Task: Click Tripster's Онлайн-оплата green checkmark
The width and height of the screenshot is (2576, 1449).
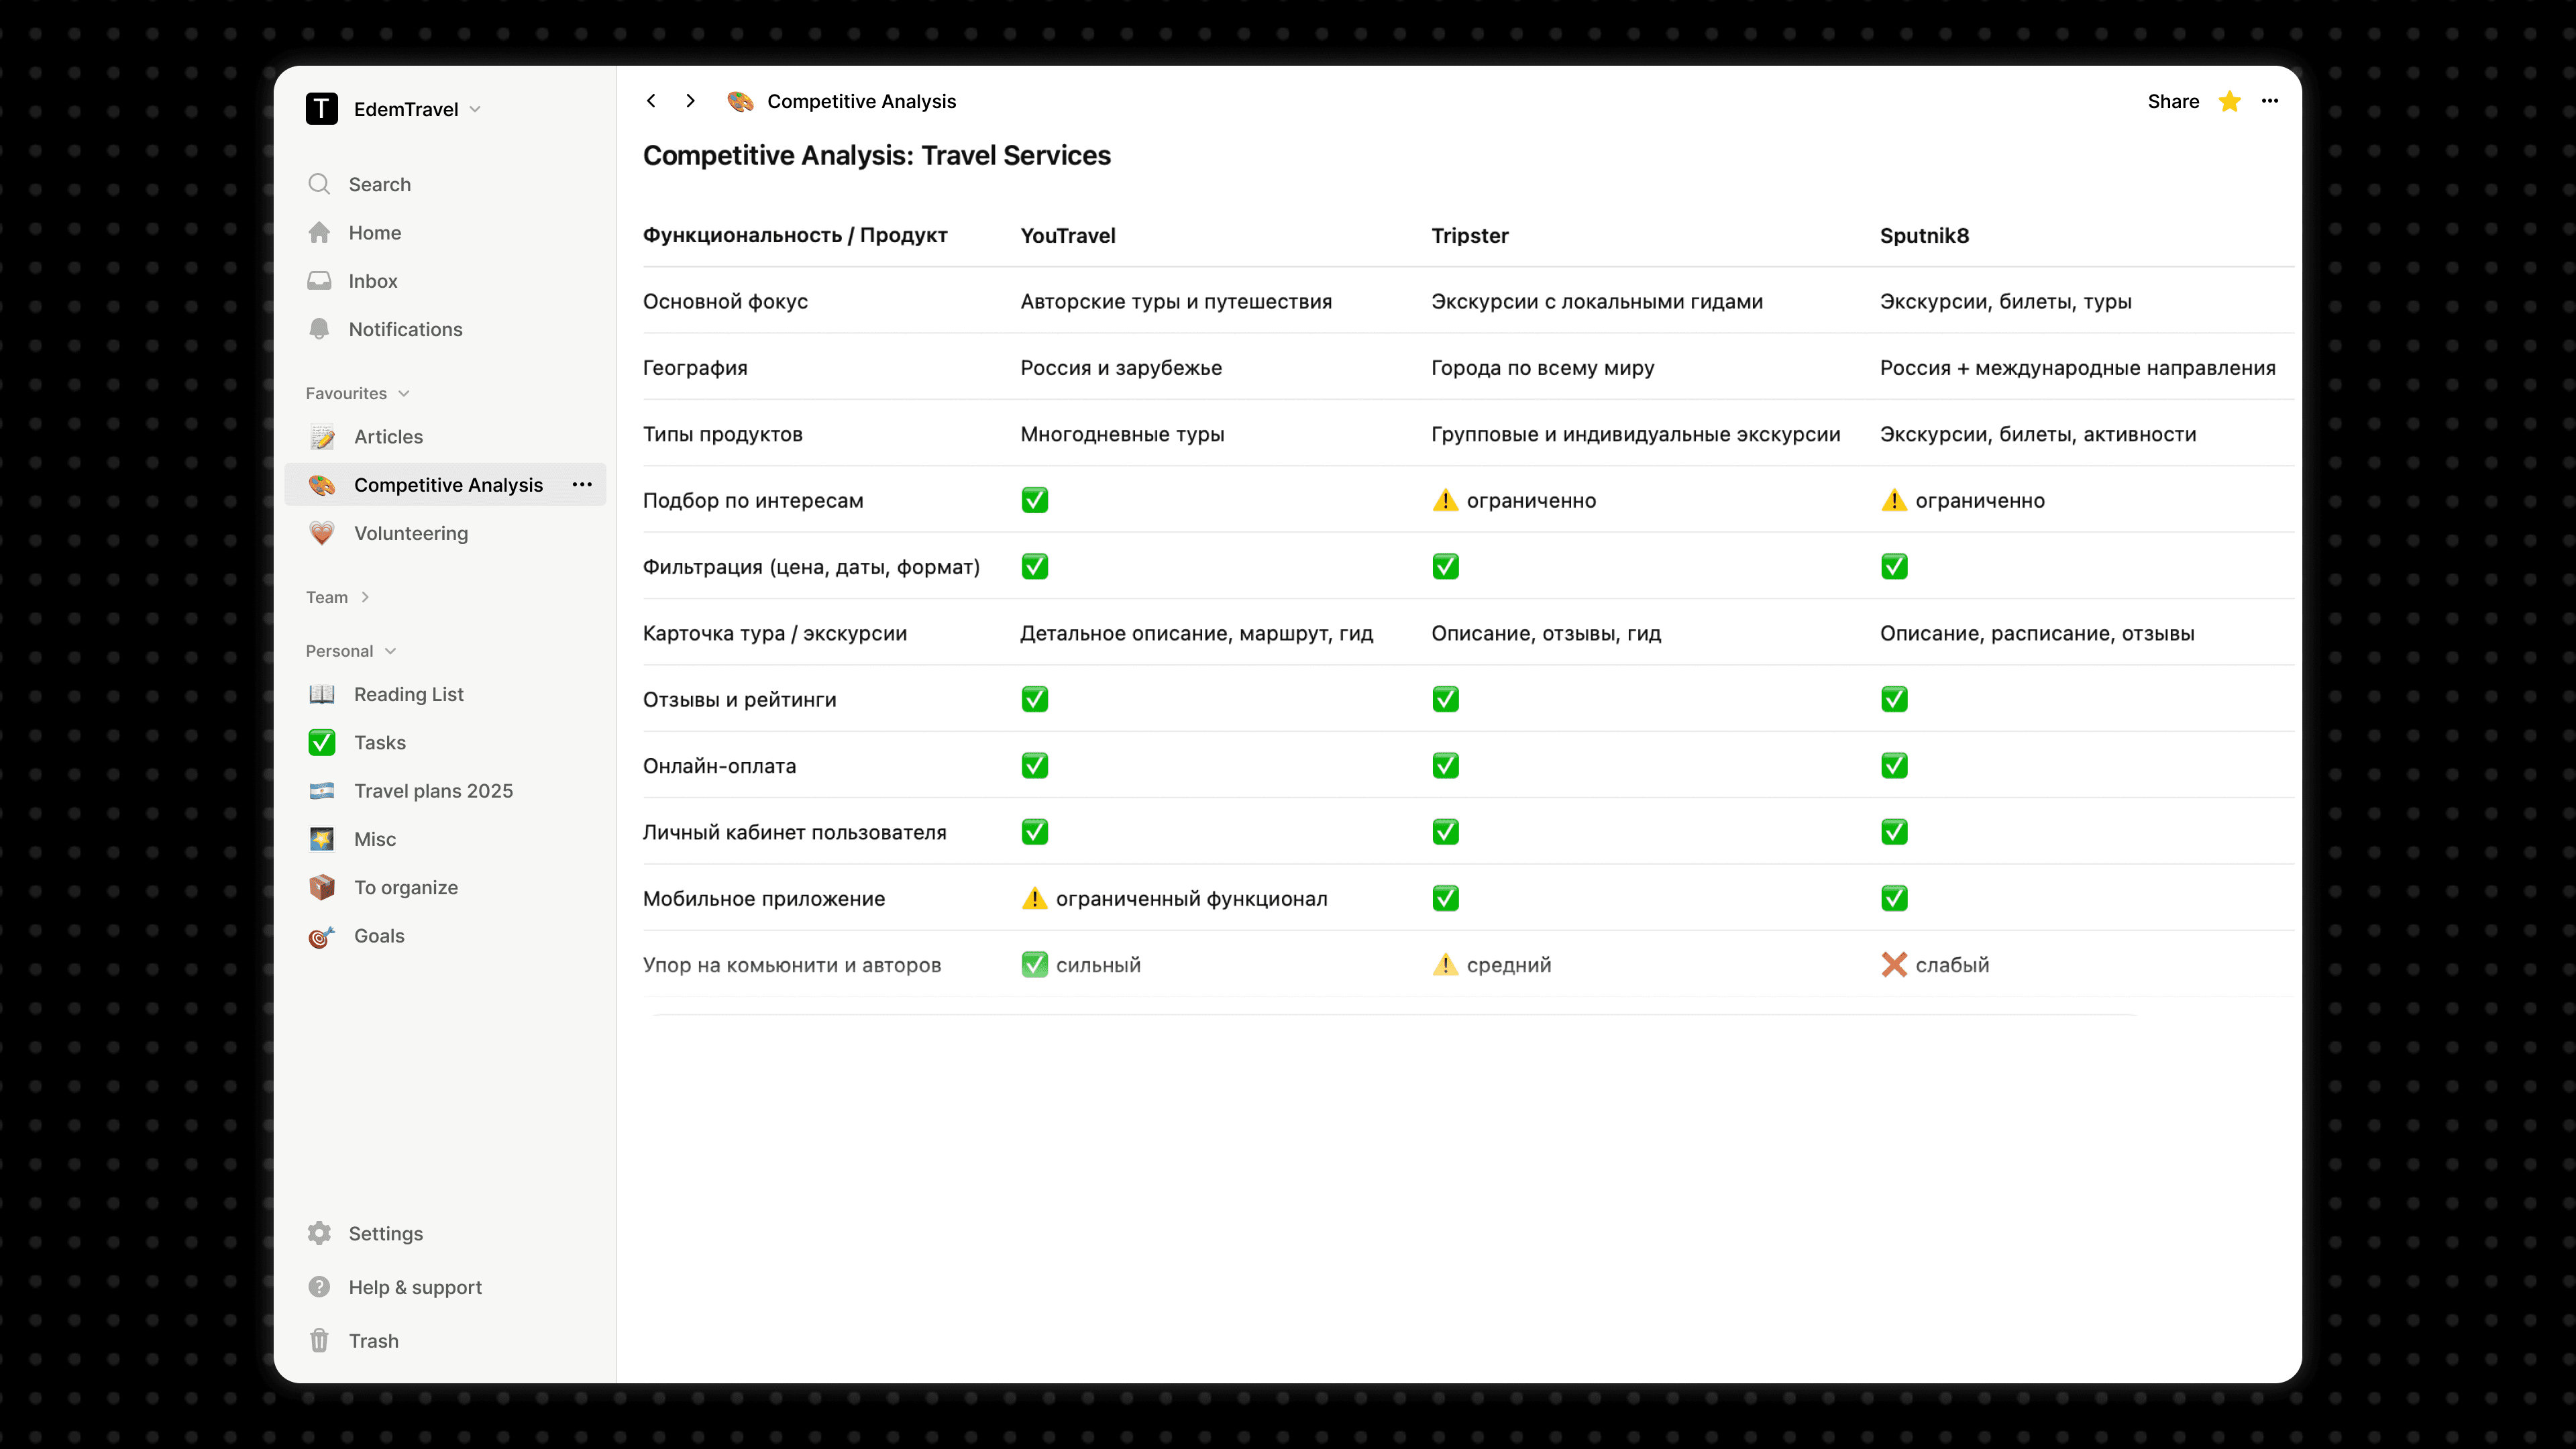Action: [x=1445, y=766]
